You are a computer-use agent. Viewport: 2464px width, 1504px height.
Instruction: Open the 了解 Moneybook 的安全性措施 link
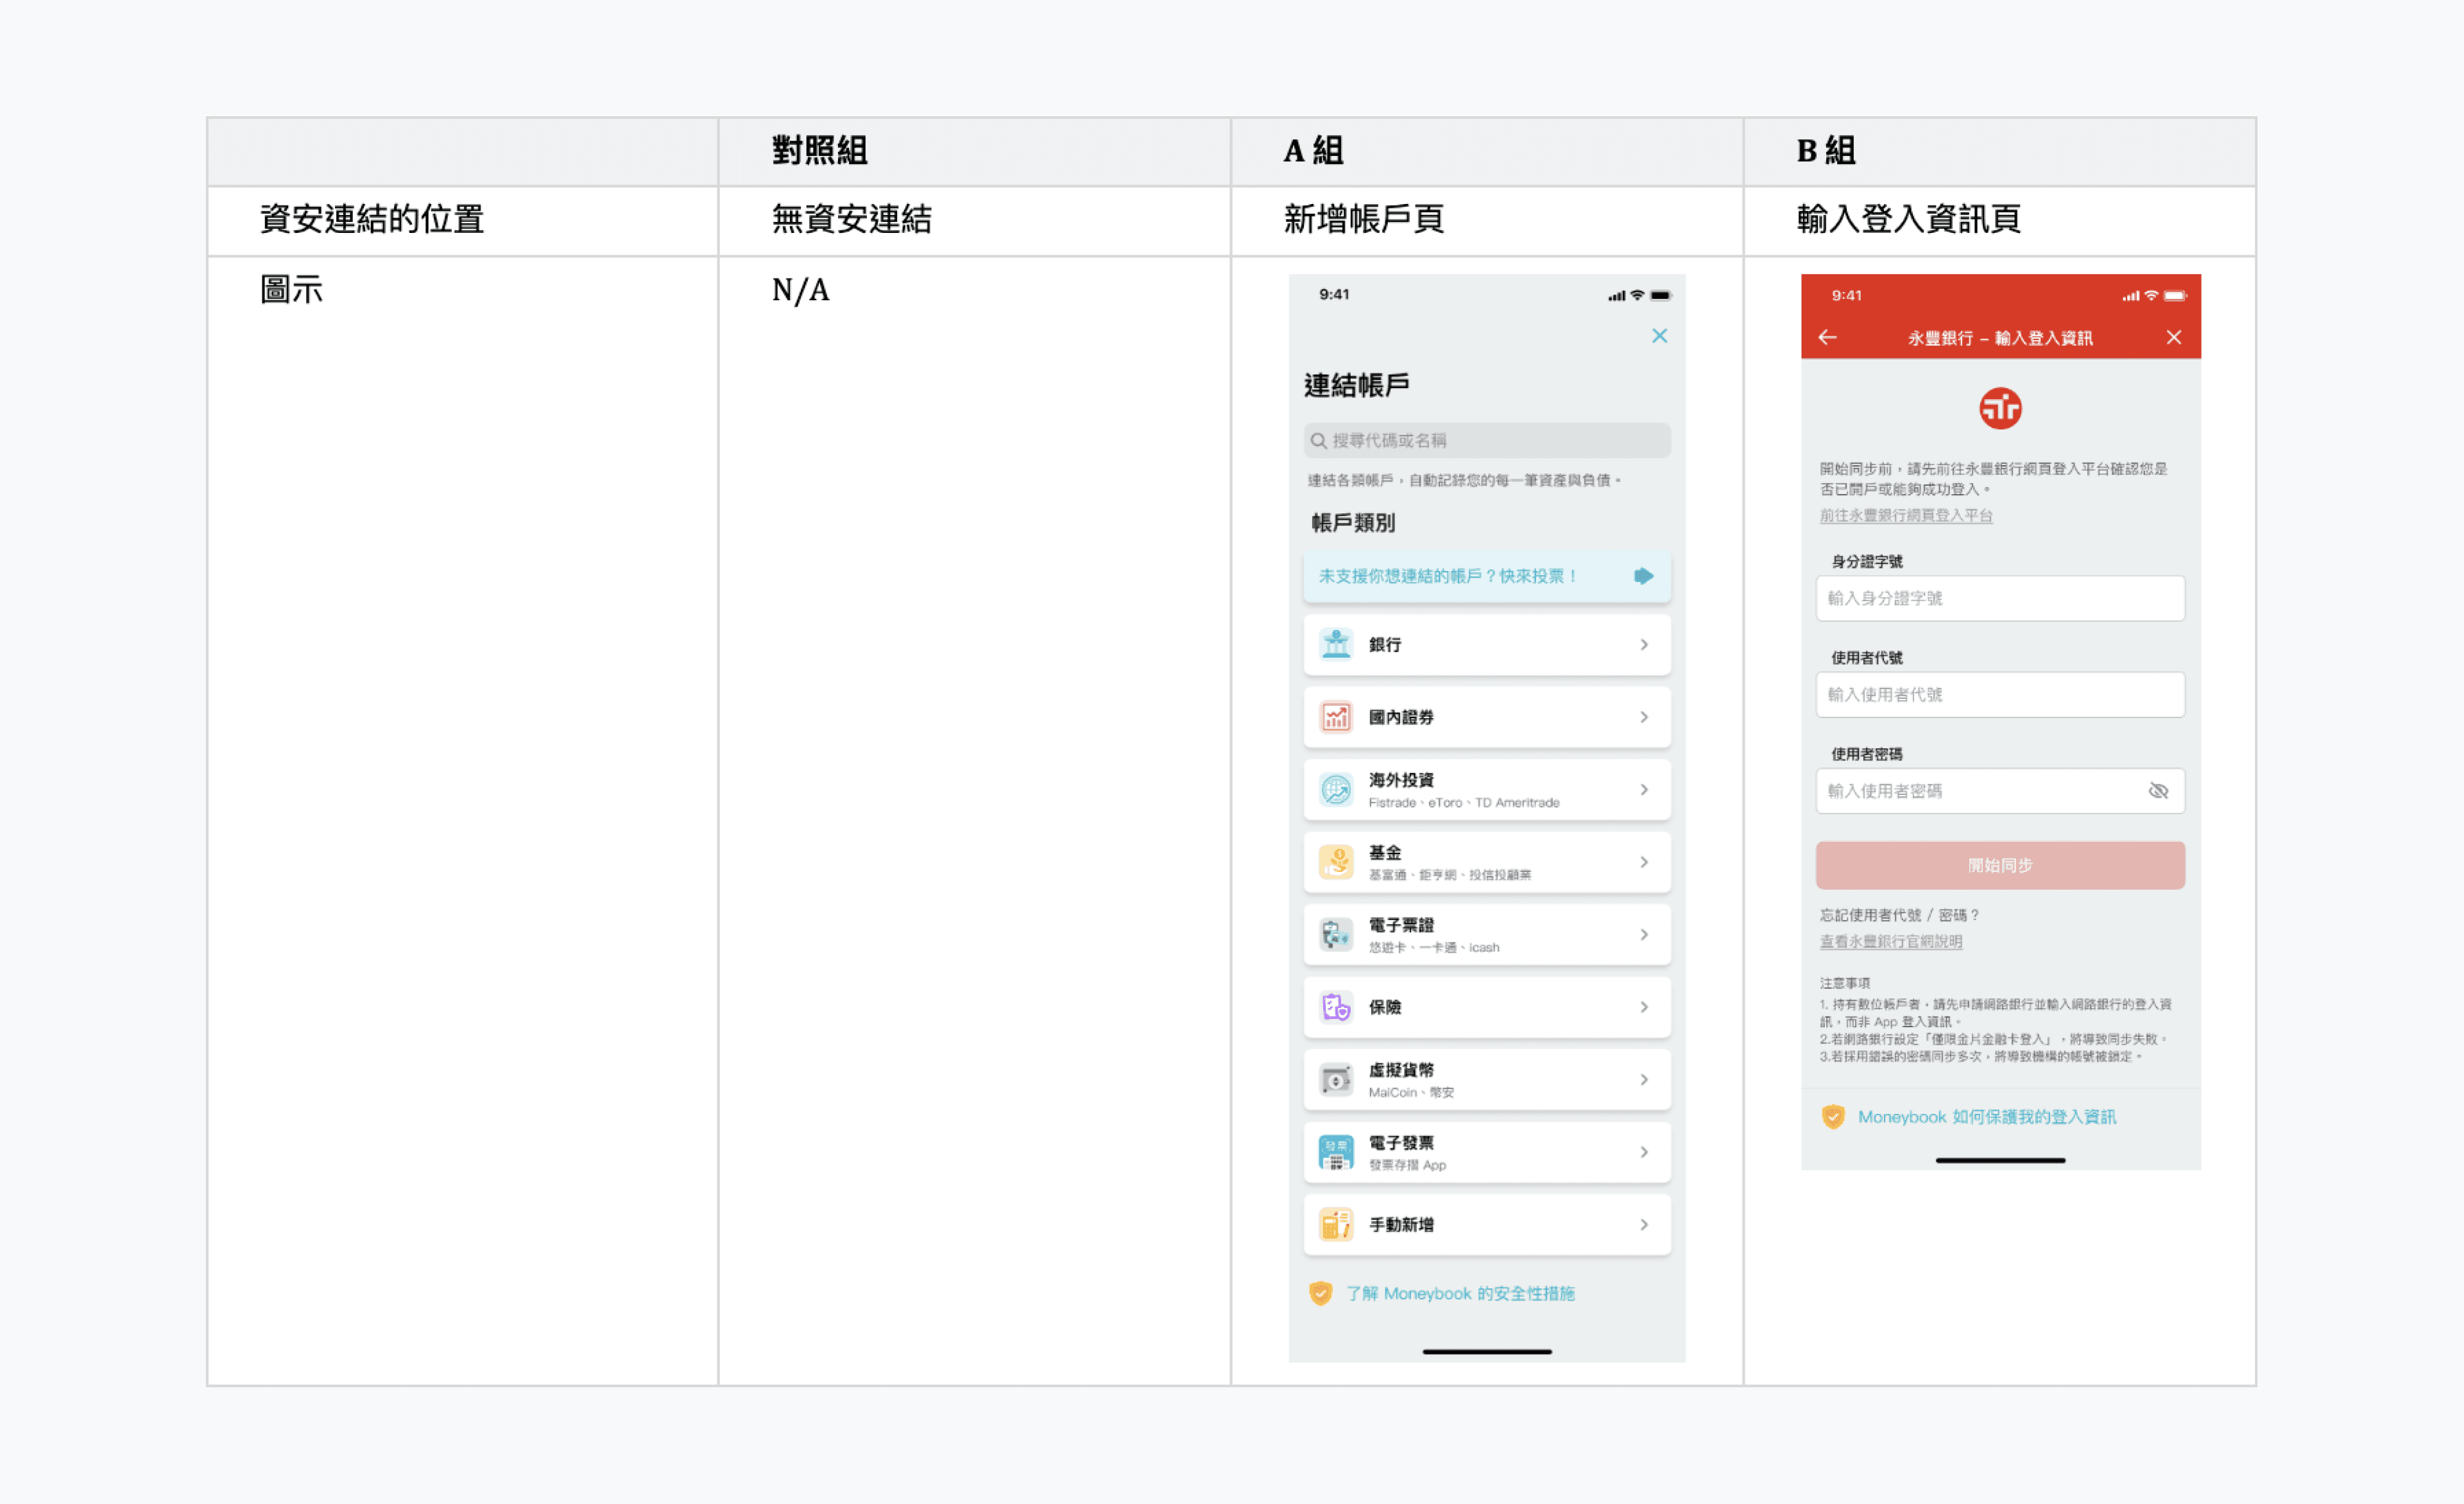tap(1459, 1293)
